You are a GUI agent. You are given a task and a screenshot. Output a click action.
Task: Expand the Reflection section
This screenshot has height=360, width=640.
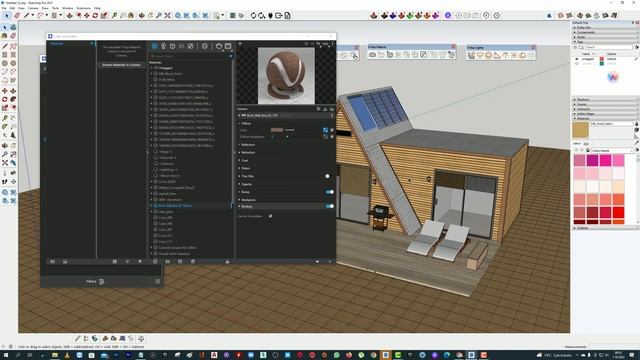point(247,144)
